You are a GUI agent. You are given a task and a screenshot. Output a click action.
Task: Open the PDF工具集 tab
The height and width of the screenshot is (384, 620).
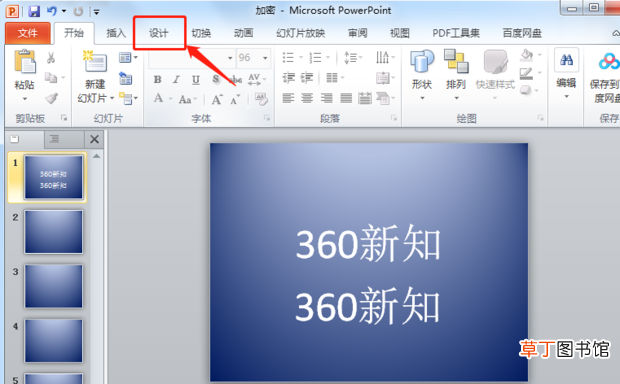click(x=456, y=33)
